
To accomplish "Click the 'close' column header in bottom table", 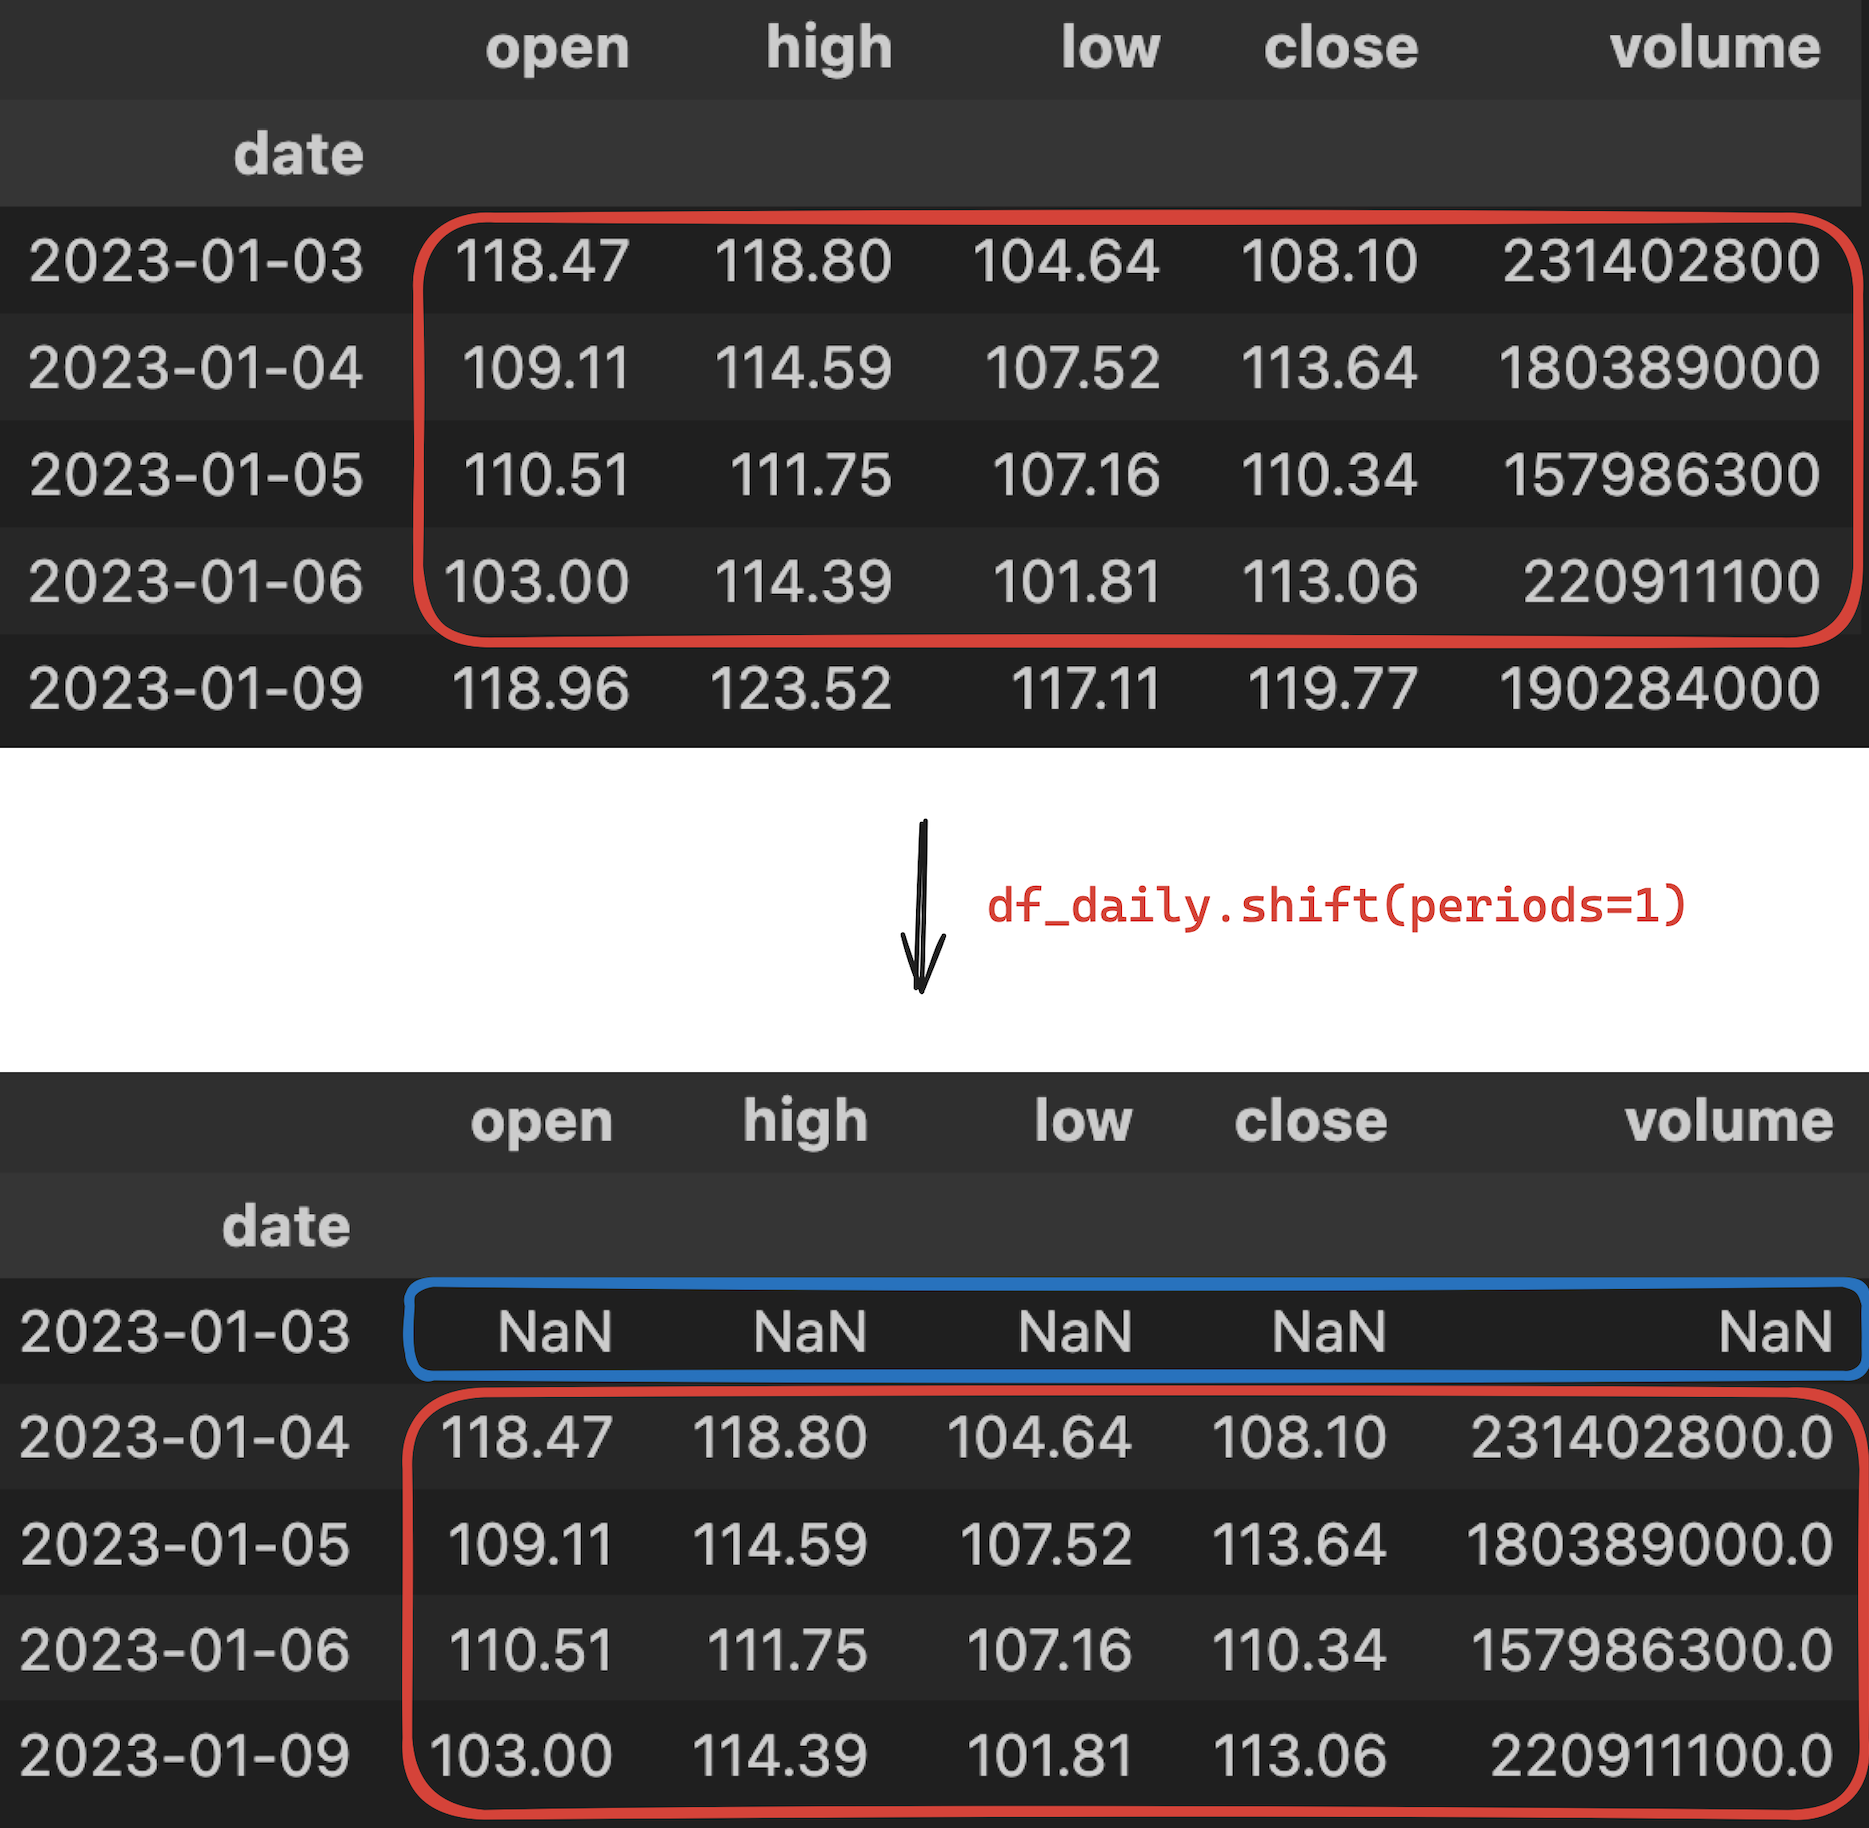I will pos(1311,1120).
